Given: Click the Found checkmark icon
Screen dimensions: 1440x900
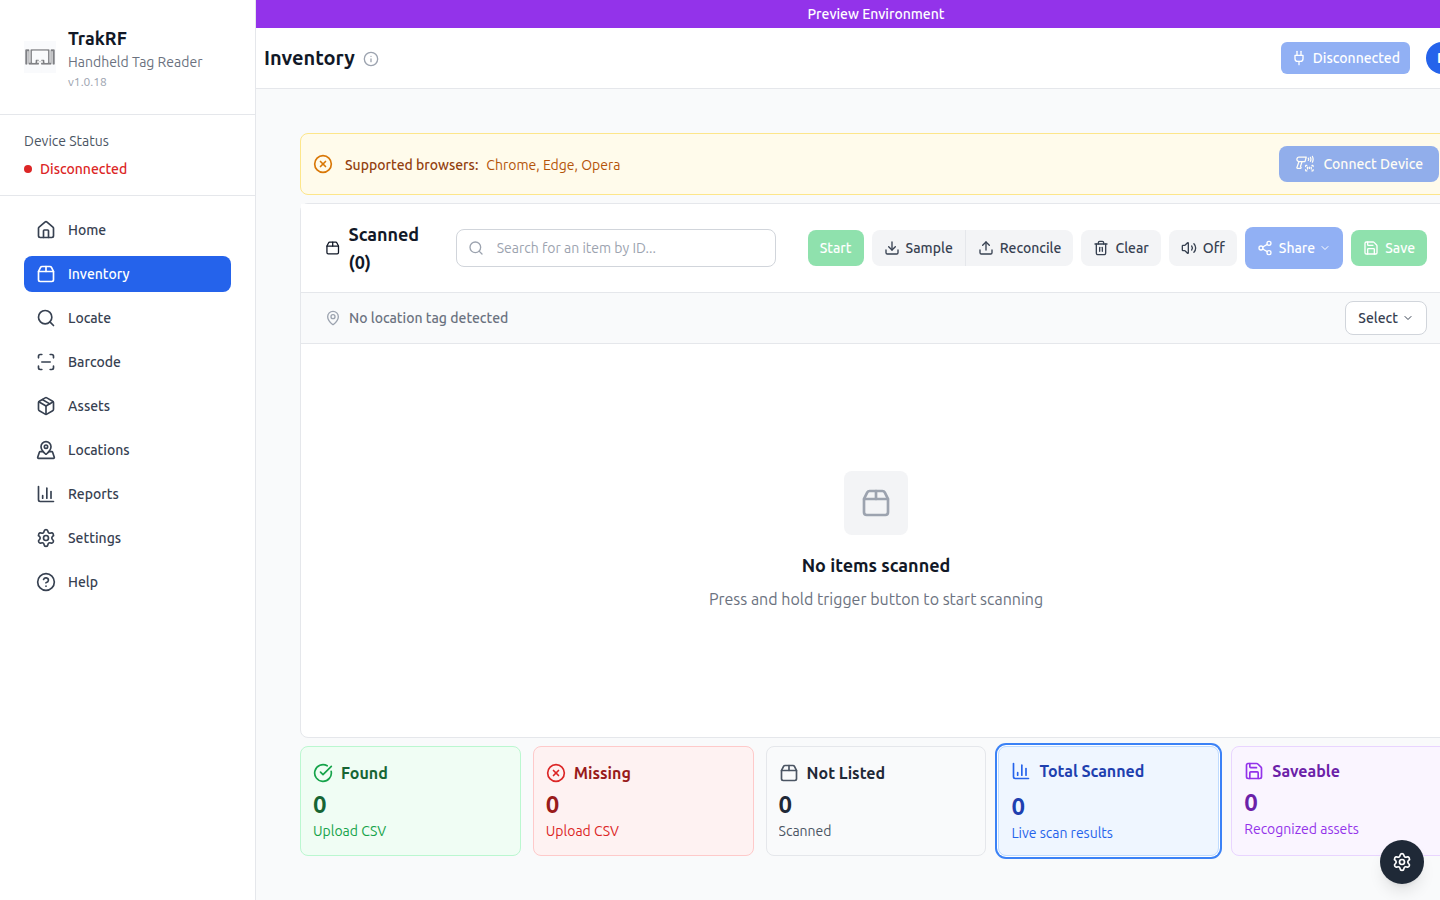Looking at the screenshot, I should [323, 773].
